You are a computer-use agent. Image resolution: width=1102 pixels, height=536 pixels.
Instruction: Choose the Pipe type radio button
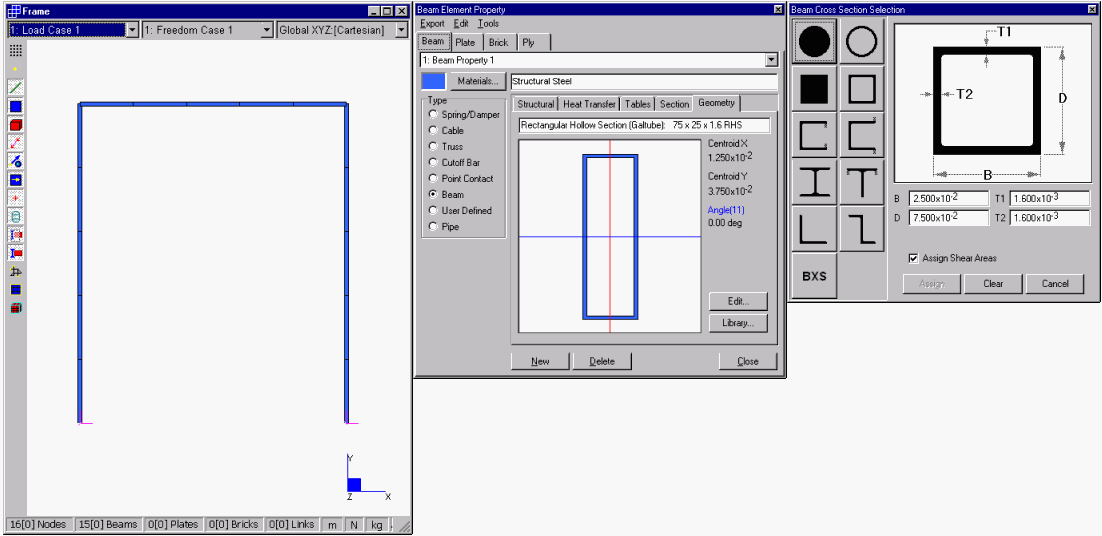tap(433, 227)
